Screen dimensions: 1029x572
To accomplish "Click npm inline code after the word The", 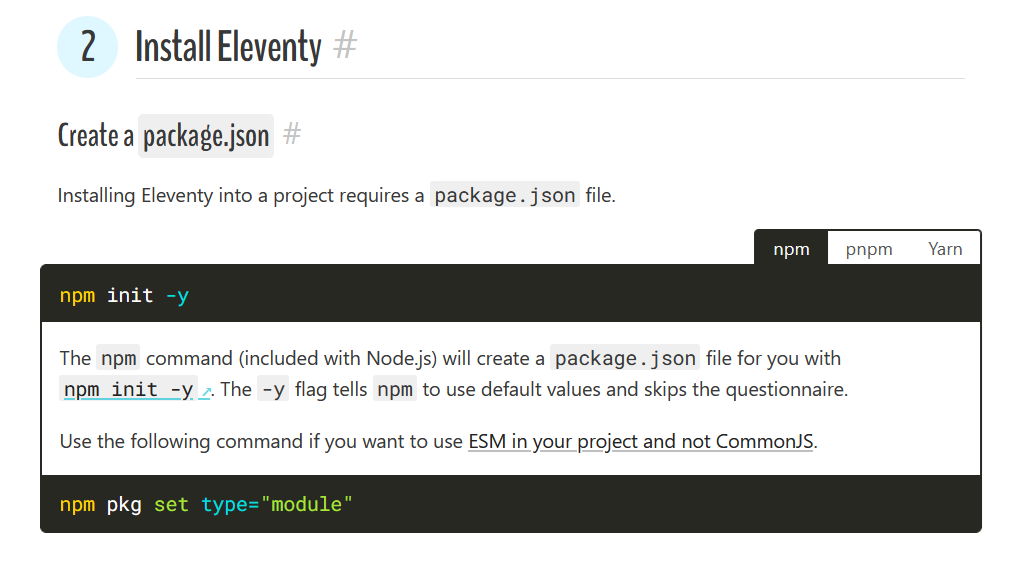I will pyautogui.click(x=118, y=358).
